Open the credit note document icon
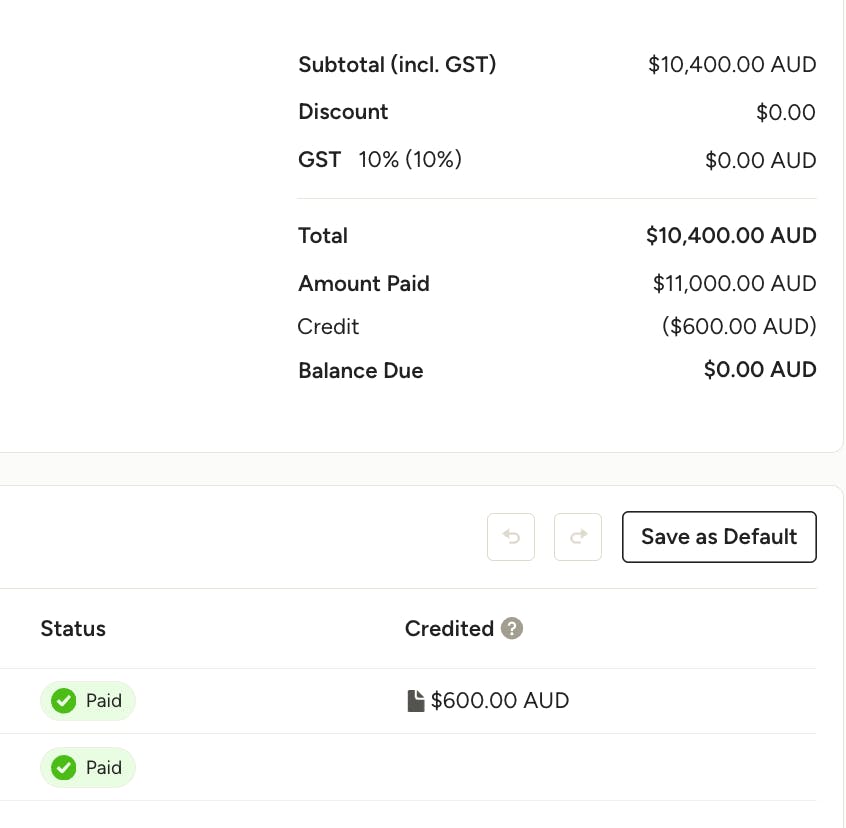 pyautogui.click(x=415, y=701)
